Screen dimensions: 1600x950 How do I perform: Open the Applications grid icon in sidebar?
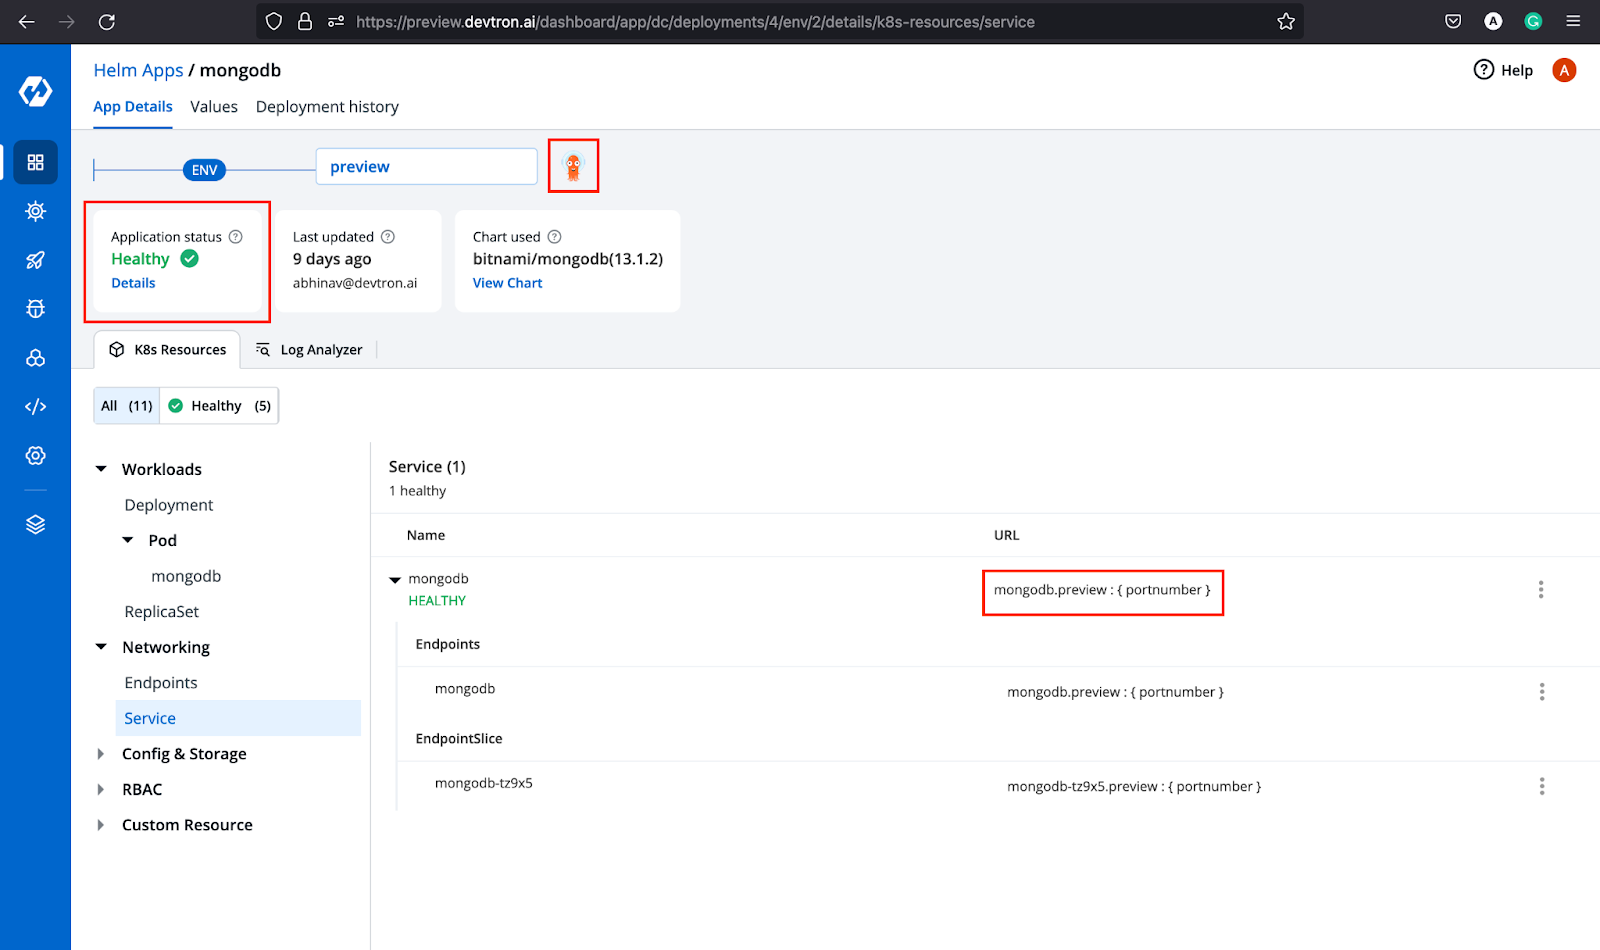35,162
